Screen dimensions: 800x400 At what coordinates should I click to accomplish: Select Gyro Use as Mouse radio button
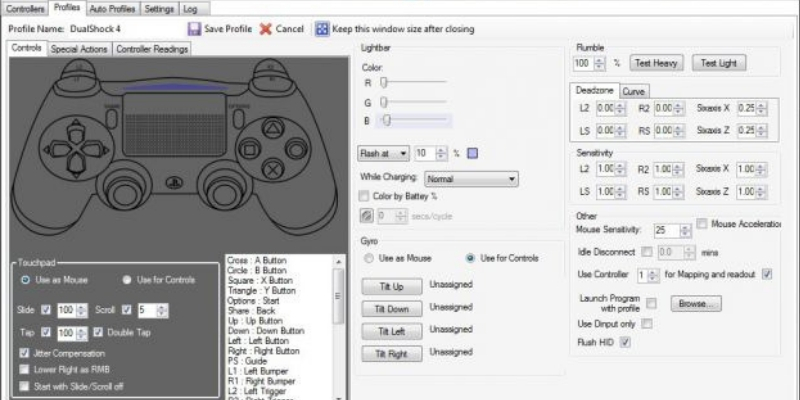point(368,258)
